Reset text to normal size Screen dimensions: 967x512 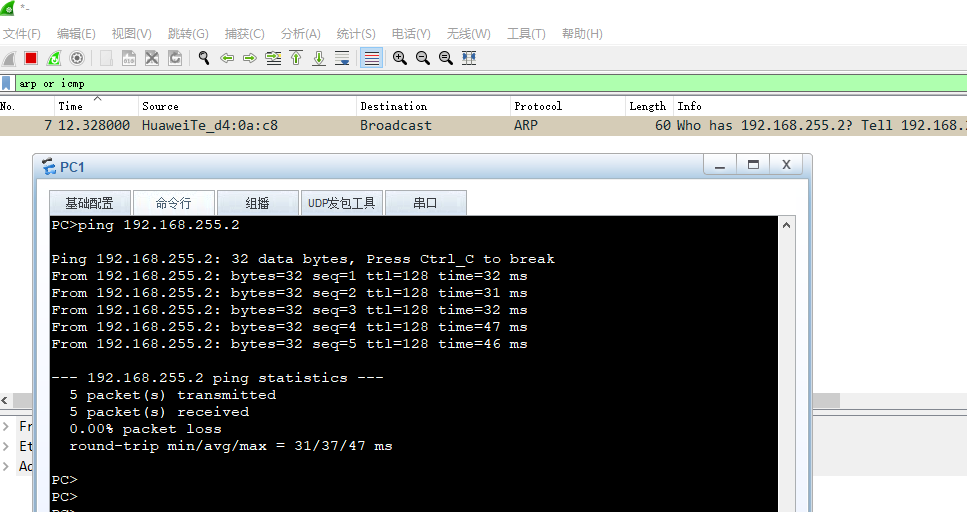click(445, 58)
